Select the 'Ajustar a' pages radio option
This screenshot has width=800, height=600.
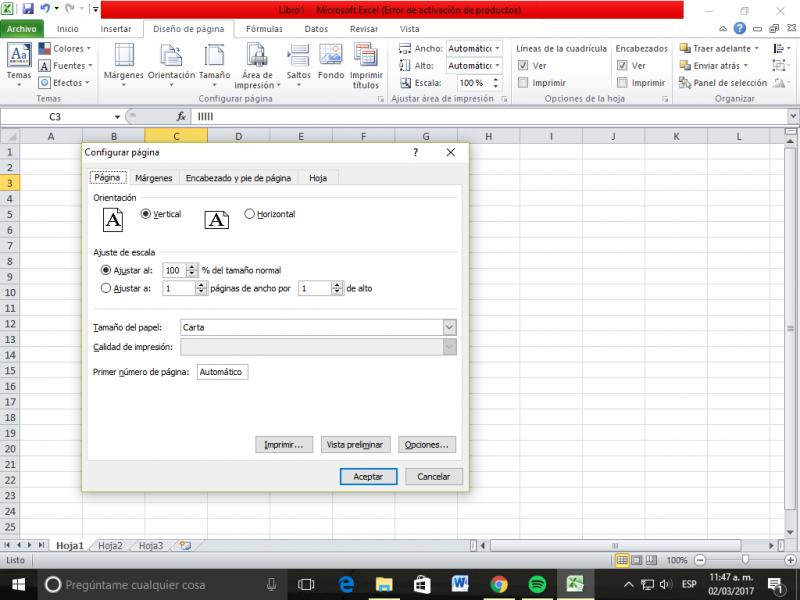click(107, 288)
